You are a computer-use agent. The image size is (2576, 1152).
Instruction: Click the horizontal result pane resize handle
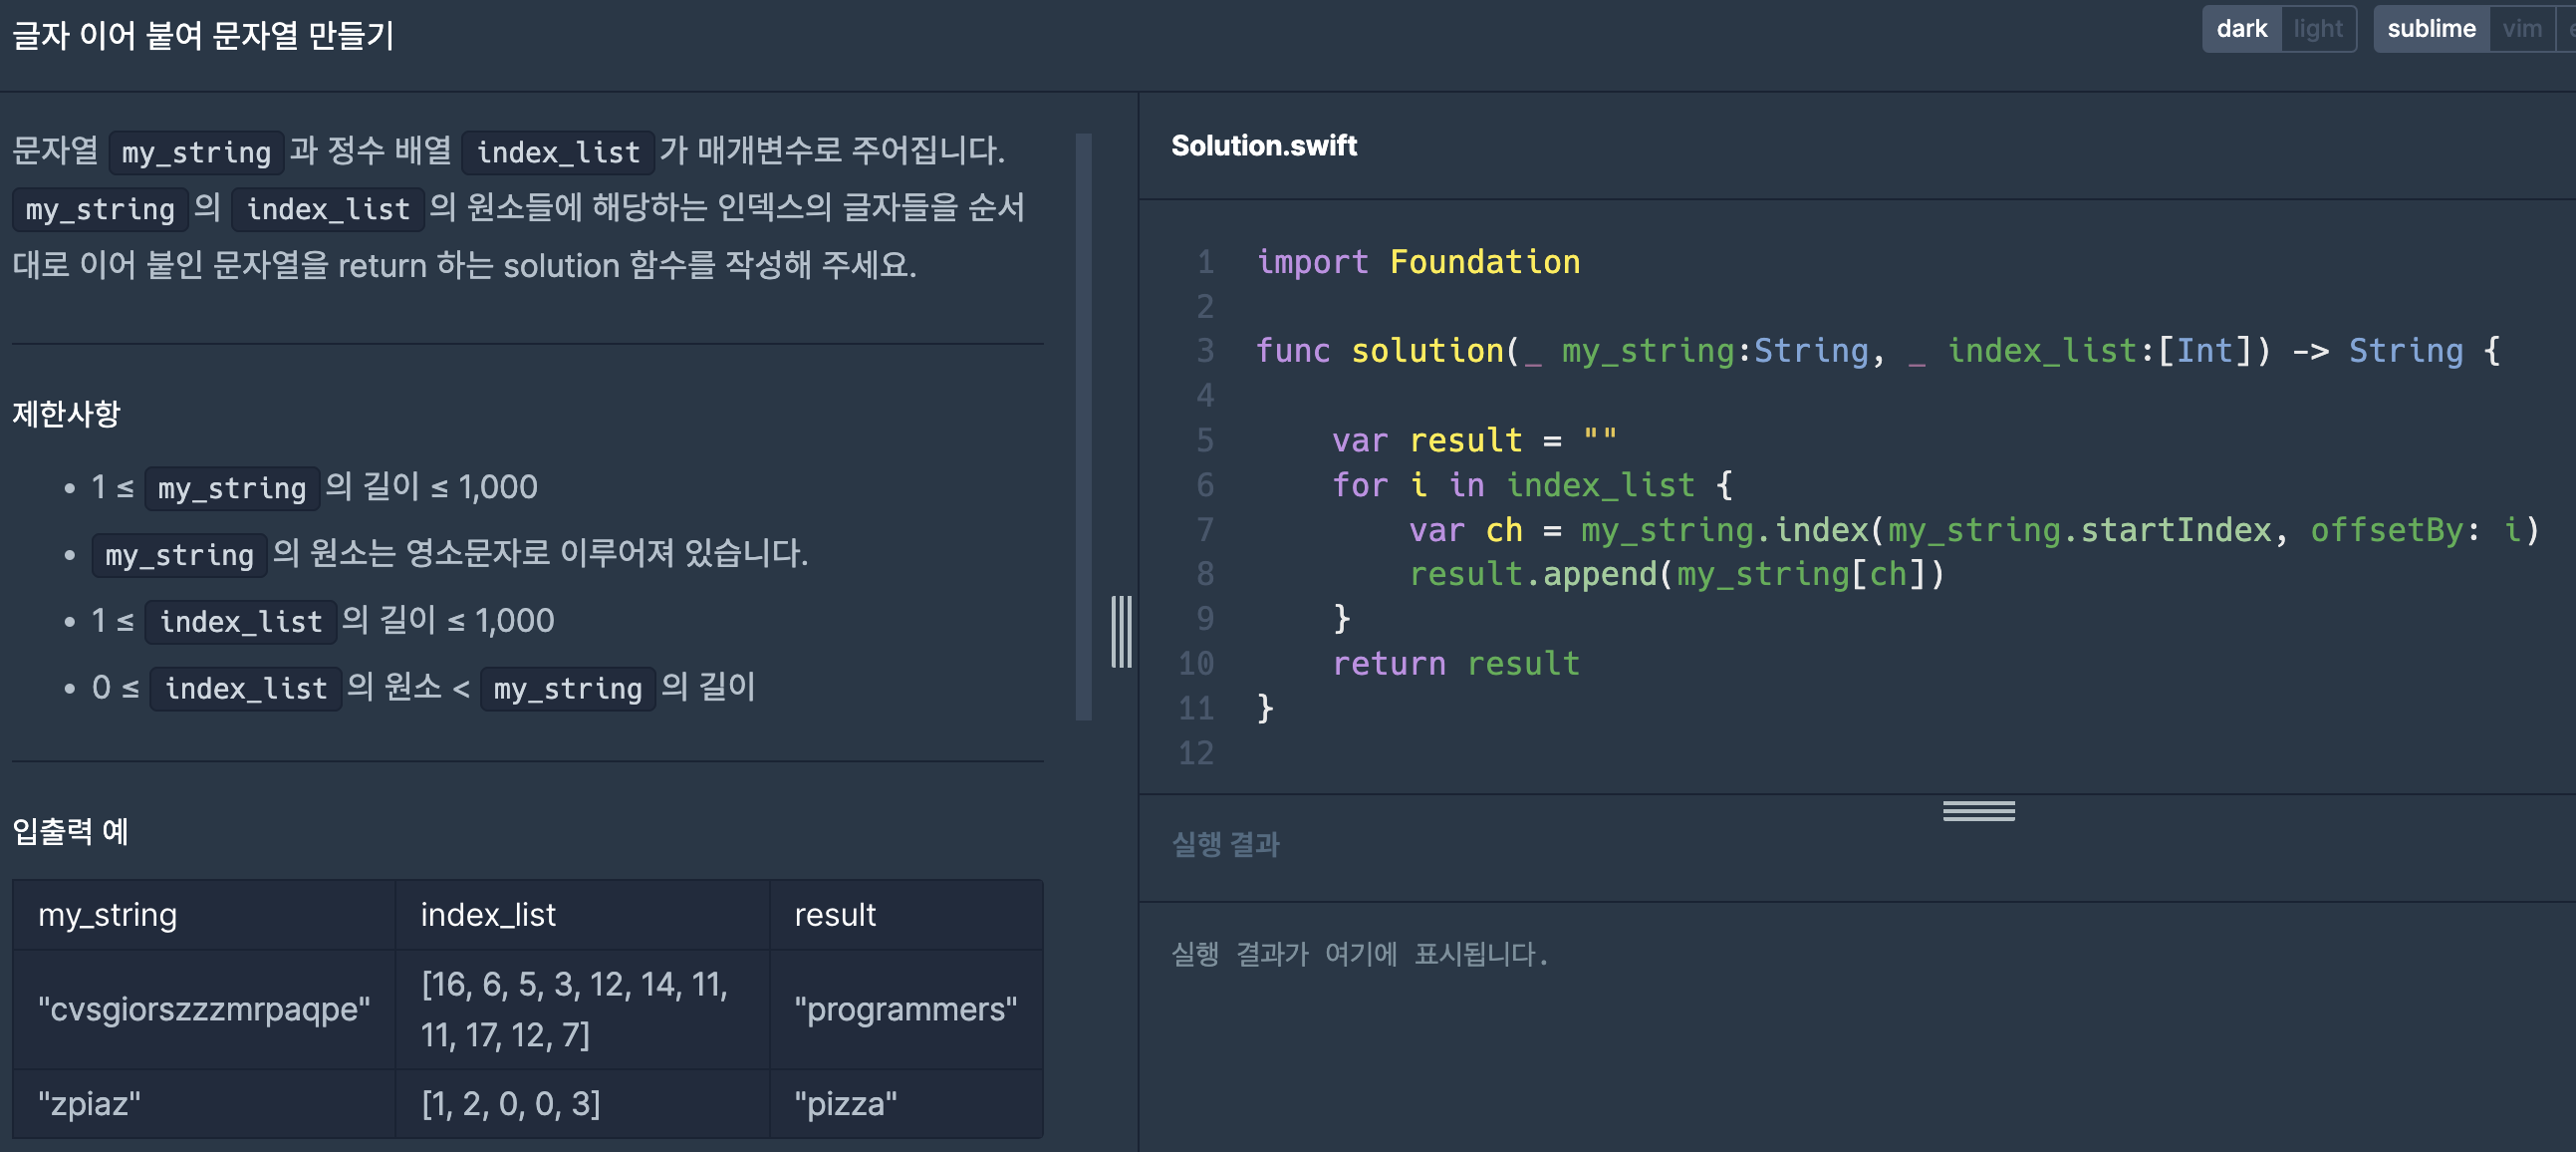(1978, 811)
